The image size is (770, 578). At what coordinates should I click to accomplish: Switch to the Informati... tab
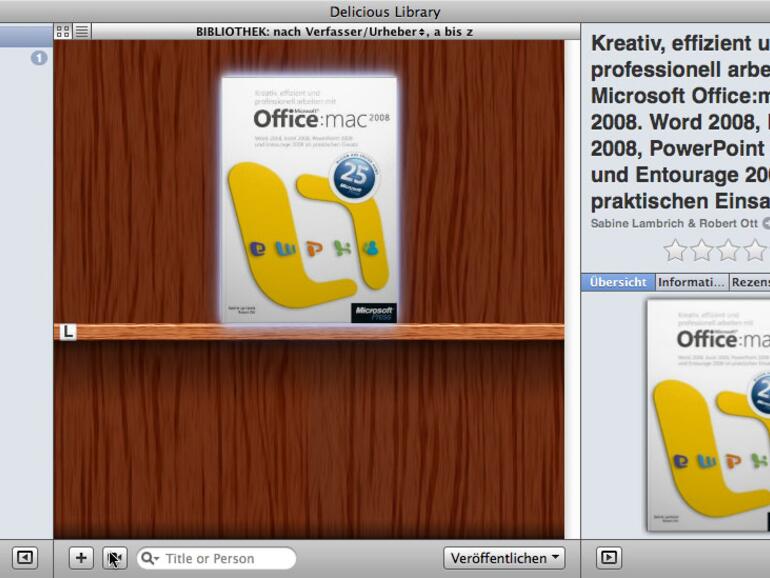pyautogui.click(x=691, y=282)
